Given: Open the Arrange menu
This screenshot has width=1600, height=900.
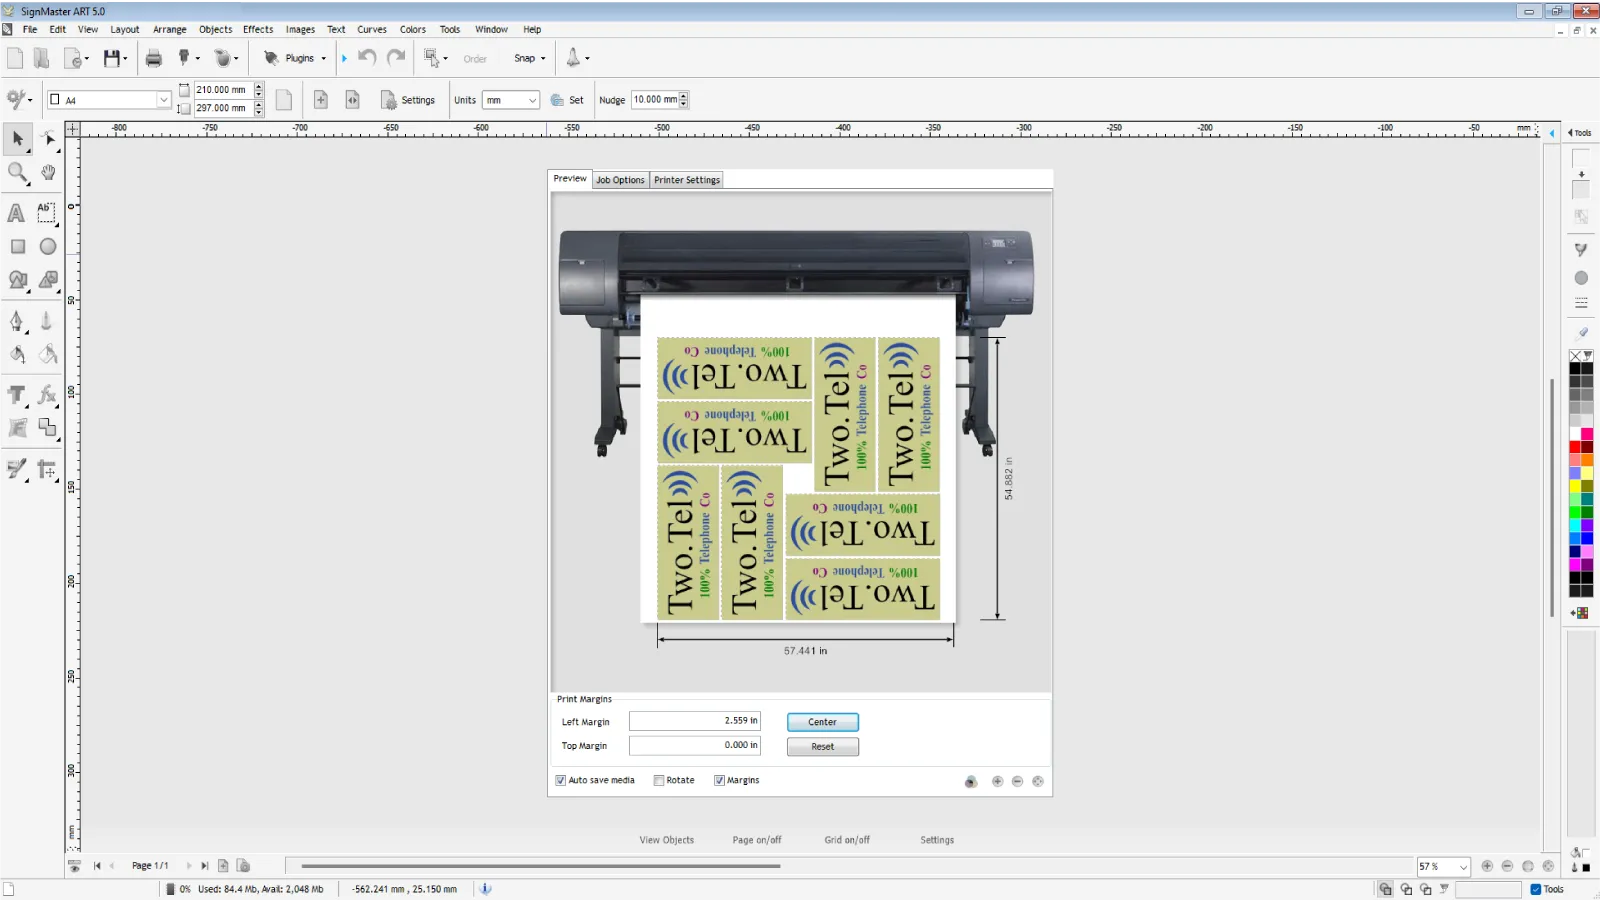Looking at the screenshot, I should click(x=170, y=29).
